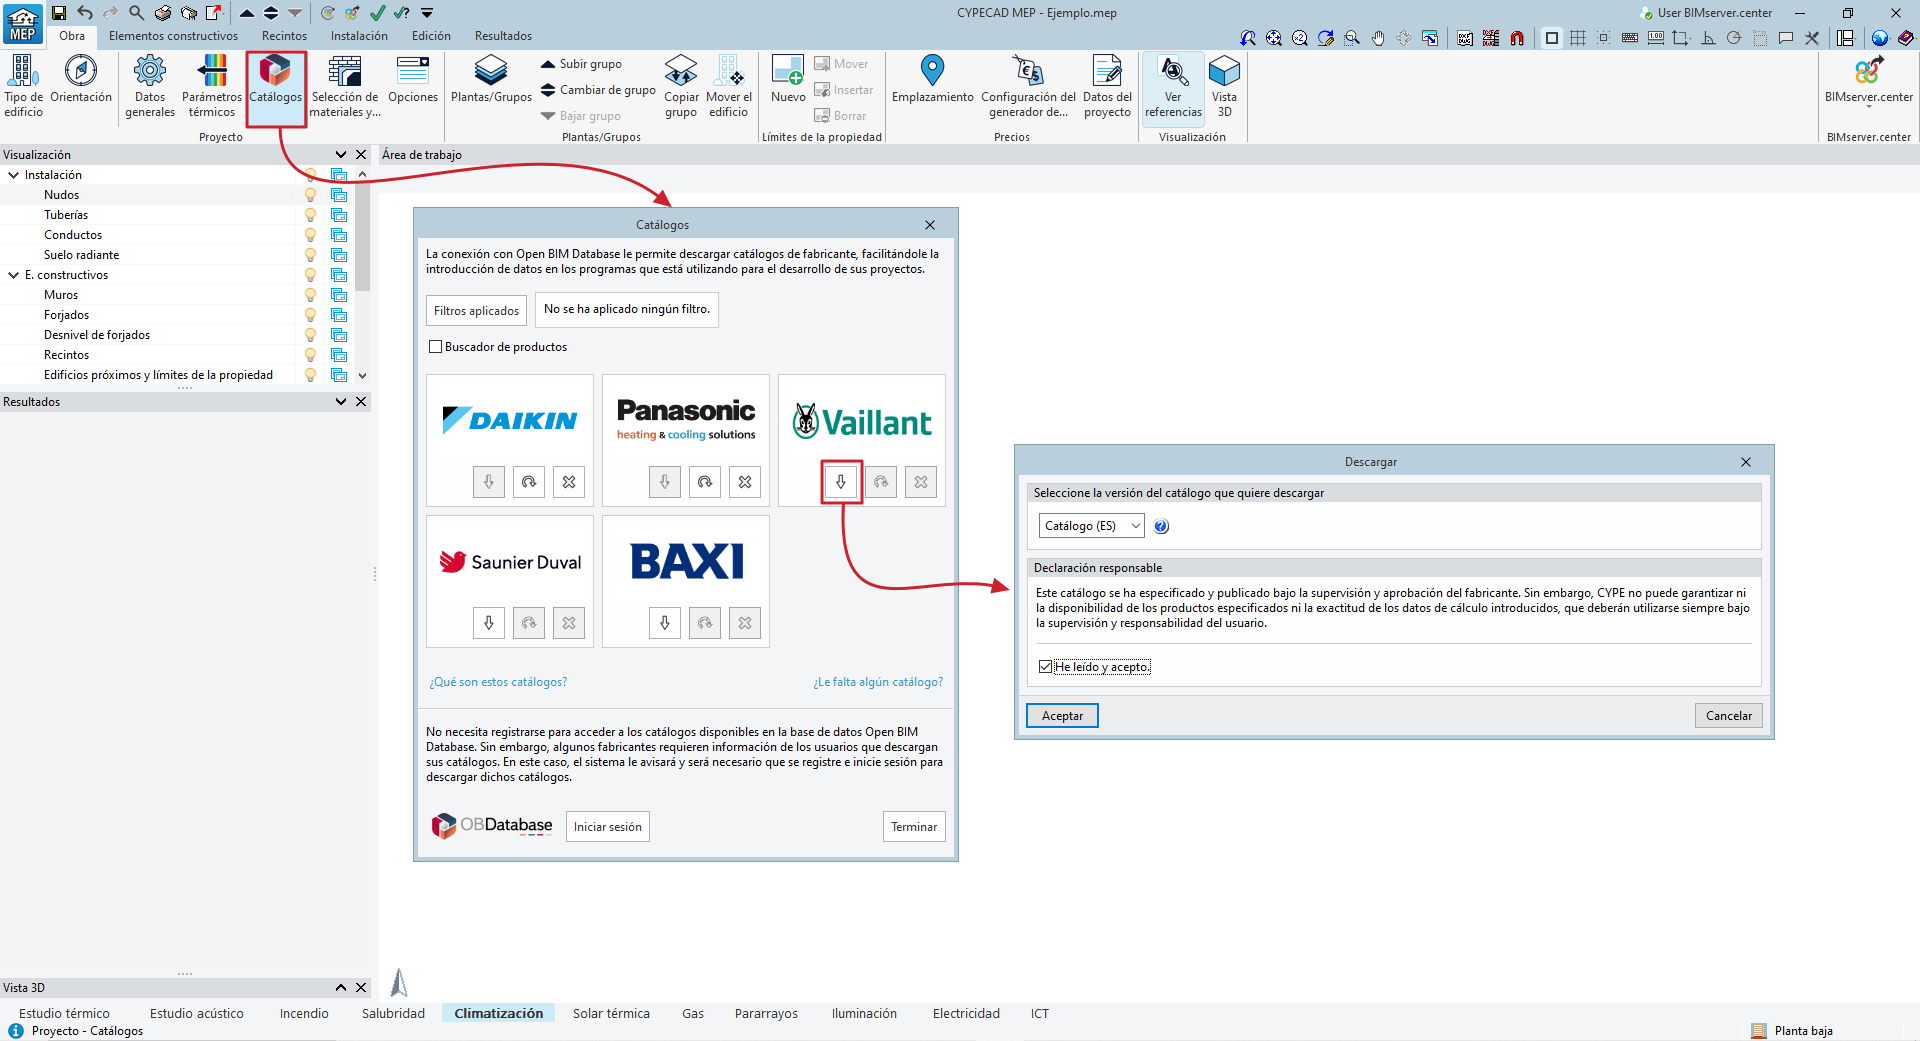Toggle visibility bulb for Tuberías

pyautogui.click(x=310, y=215)
